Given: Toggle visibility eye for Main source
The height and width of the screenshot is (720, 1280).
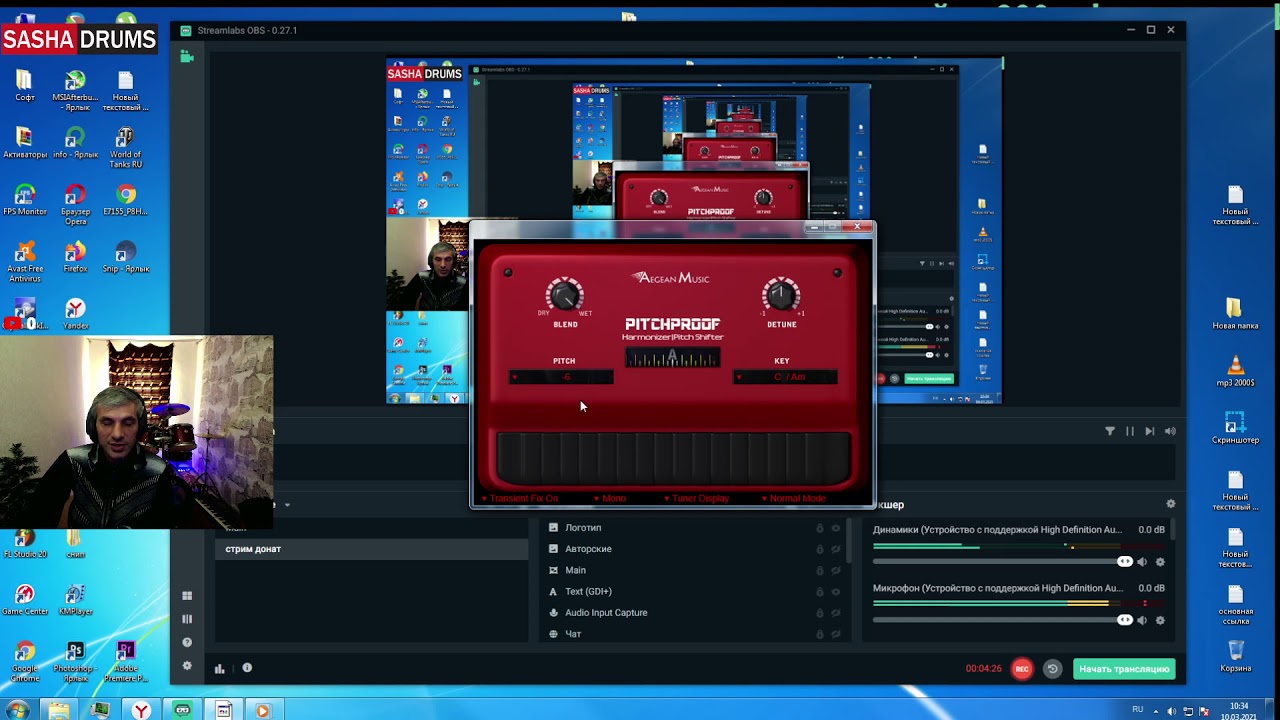Looking at the screenshot, I should pyautogui.click(x=836, y=570).
